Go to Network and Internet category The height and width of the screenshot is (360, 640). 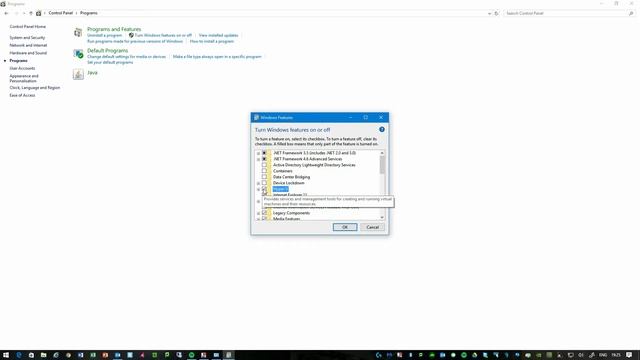(x=28, y=45)
